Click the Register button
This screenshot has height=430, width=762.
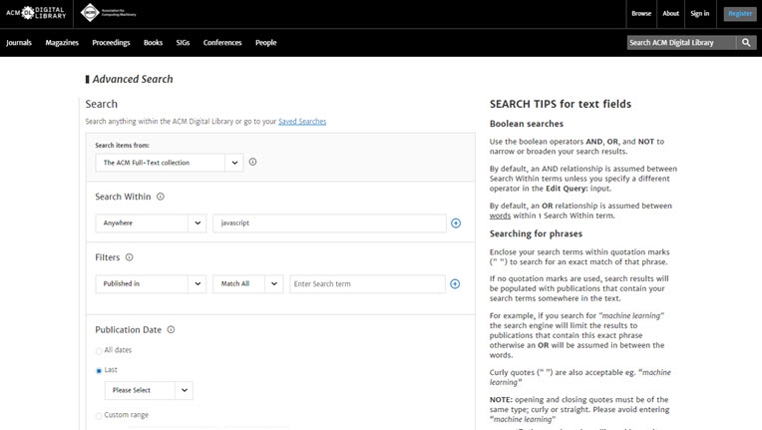click(x=740, y=14)
